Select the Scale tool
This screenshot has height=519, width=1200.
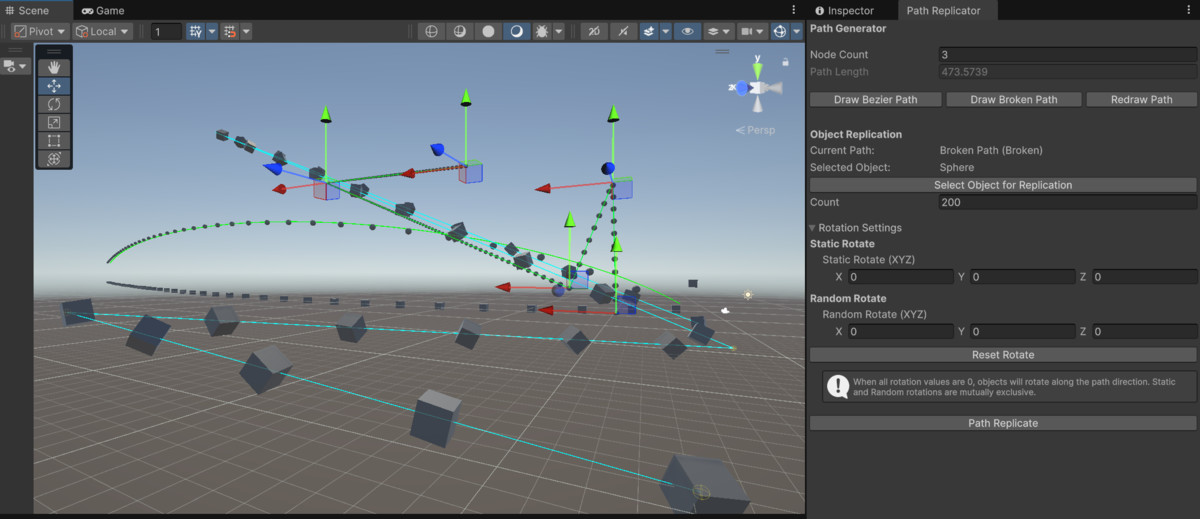point(54,122)
